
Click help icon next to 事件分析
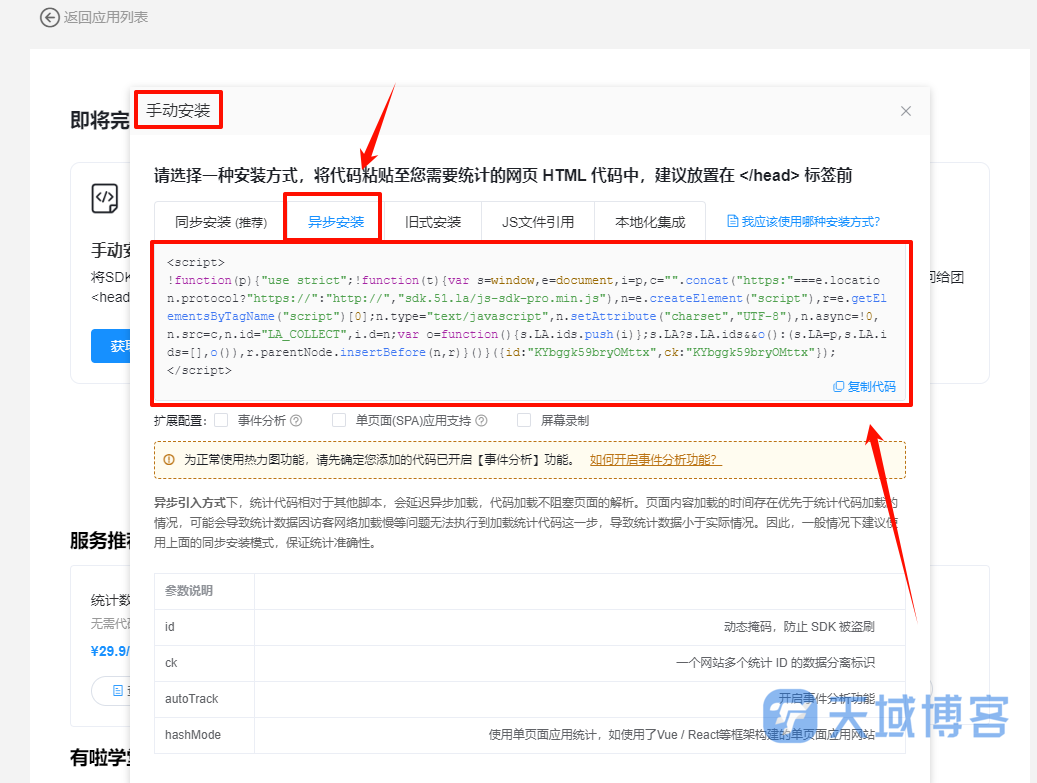(x=296, y=421)
